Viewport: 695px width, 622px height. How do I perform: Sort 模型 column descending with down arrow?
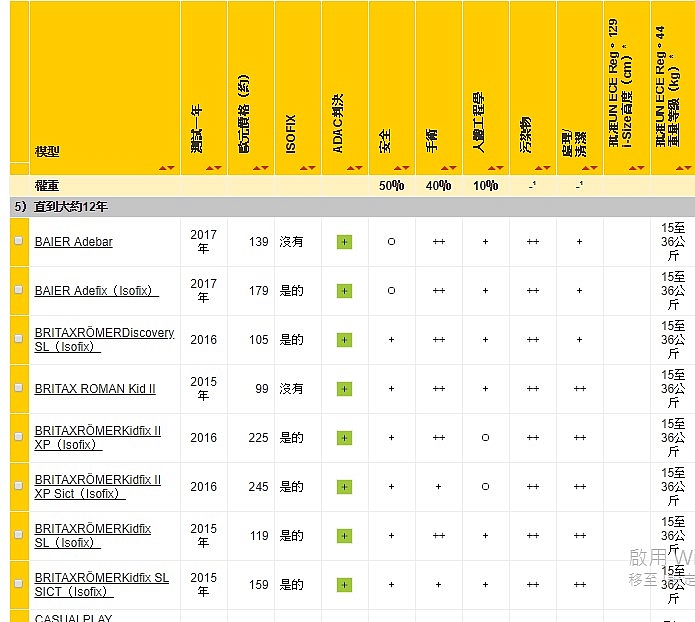pyautogui.click(x=171, y=168)
